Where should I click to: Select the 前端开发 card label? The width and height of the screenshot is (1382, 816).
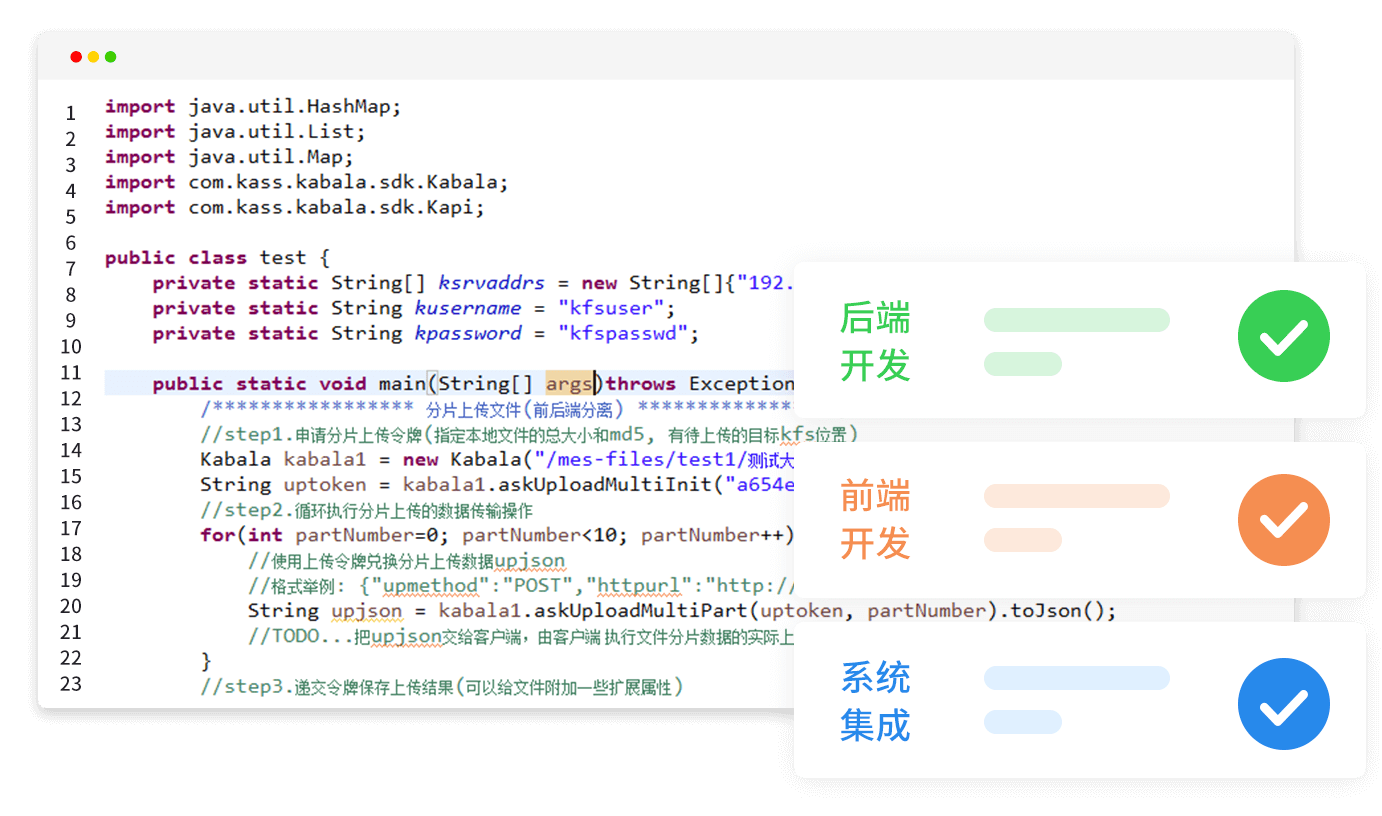click(875, 520)
